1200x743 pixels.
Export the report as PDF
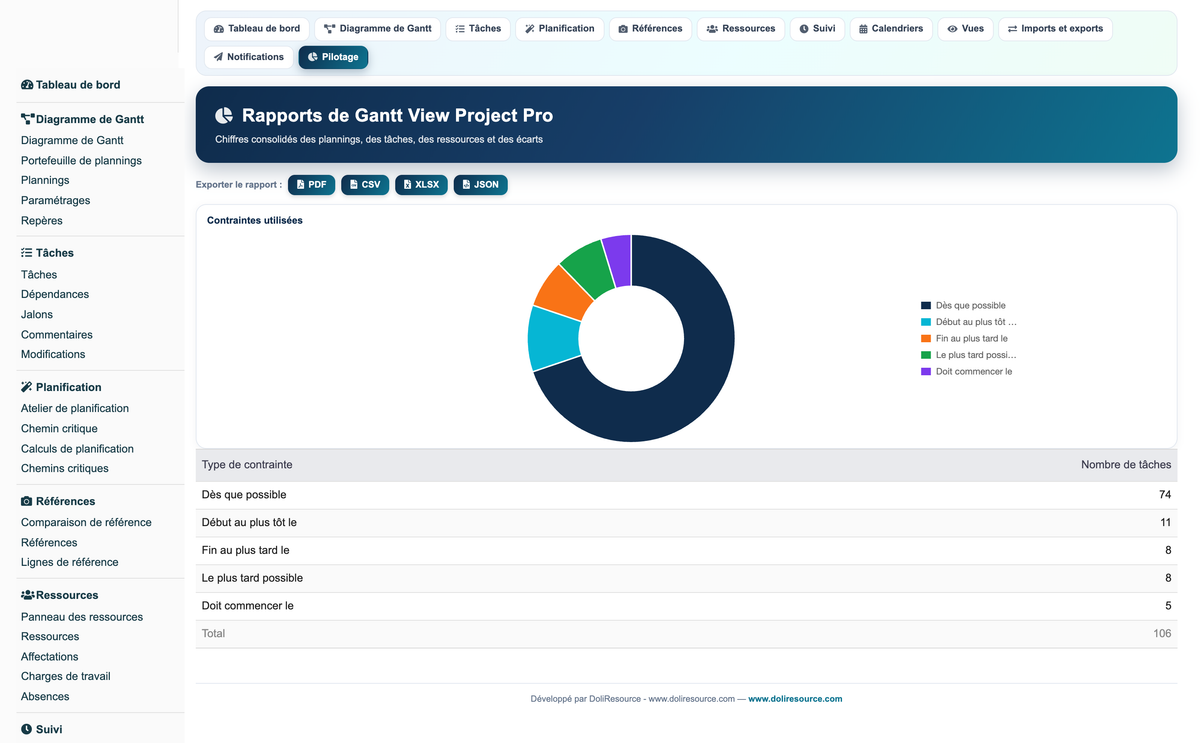311,185
